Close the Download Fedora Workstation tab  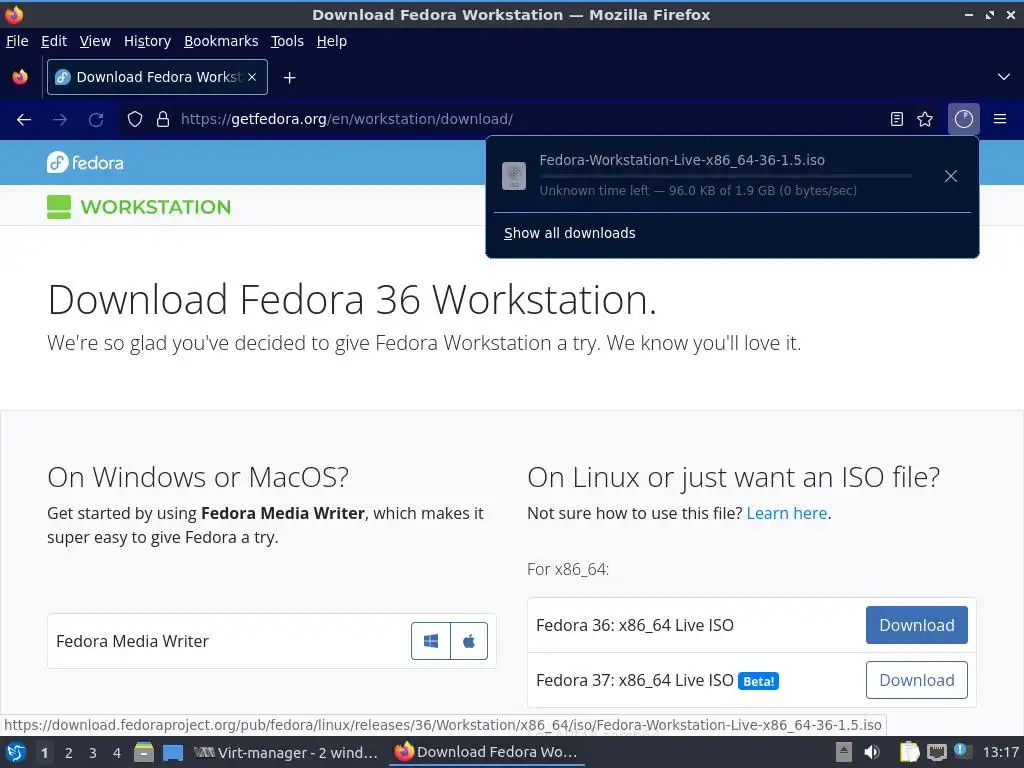[252, 77]
